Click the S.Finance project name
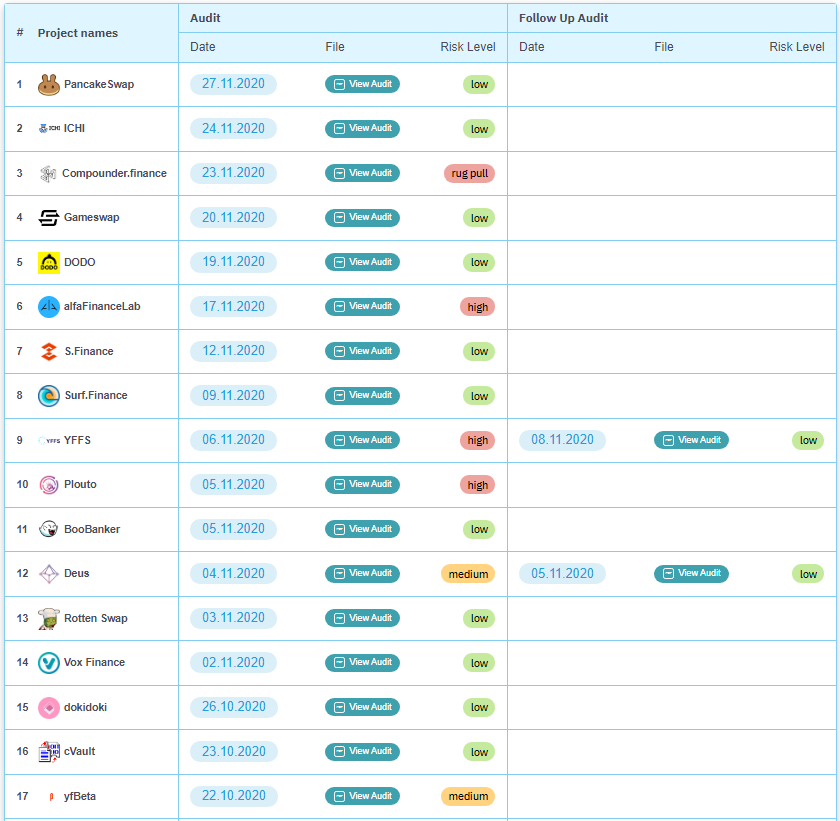 point(89,351)
